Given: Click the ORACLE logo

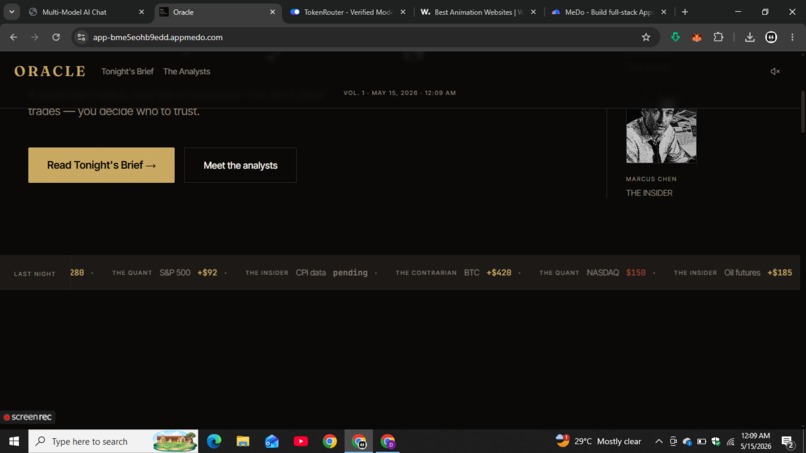Looking at the screenshot, I should pyautogui.click(x=50, y=71).
